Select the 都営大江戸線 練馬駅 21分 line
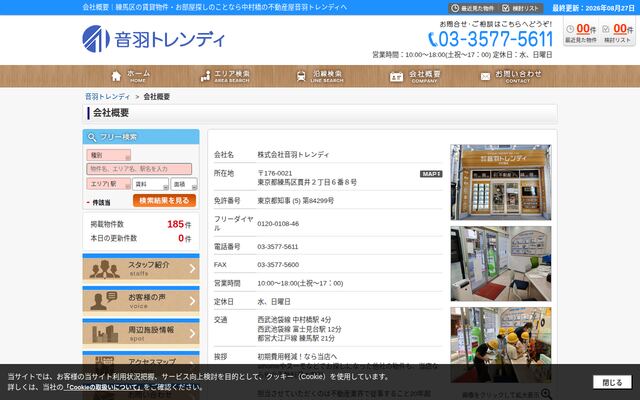The height and width of the screenshot is (400, 640). tap(296, 338)
